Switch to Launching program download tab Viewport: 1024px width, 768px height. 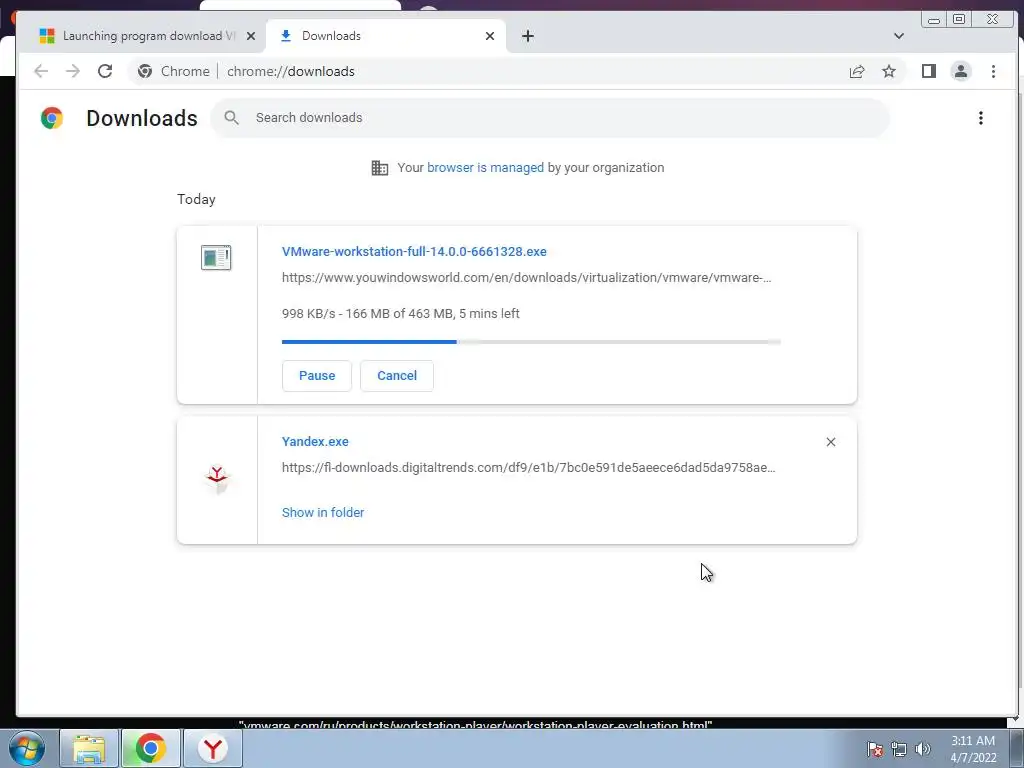point(141,36)
